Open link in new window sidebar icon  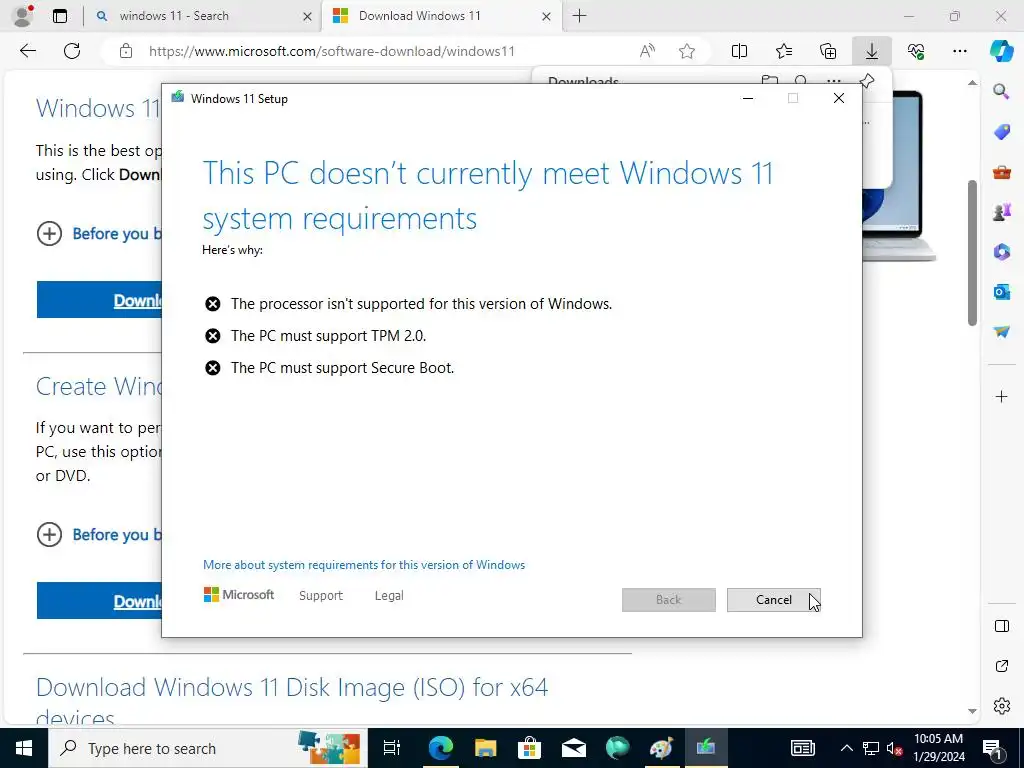coord(1001,666)
